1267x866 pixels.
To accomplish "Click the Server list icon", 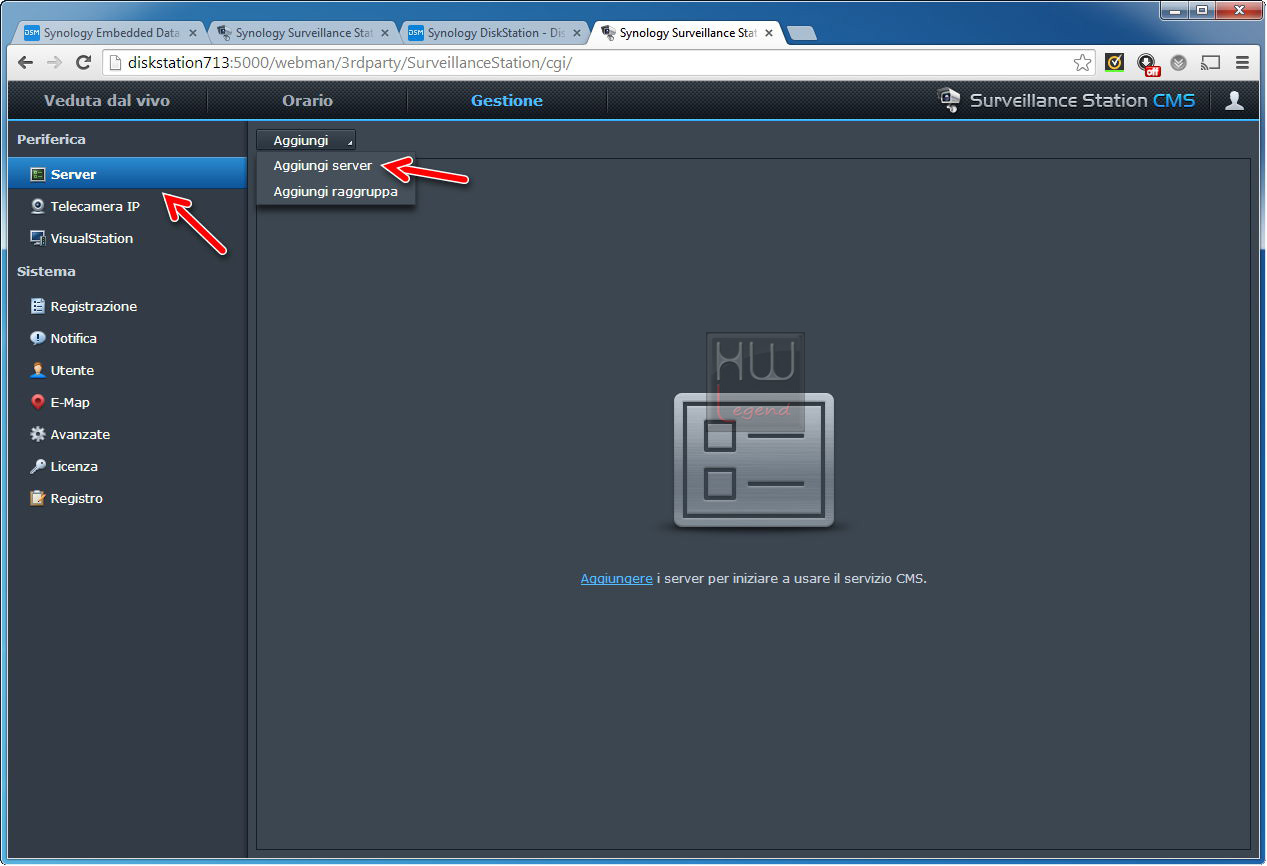I will pos(38,174).
